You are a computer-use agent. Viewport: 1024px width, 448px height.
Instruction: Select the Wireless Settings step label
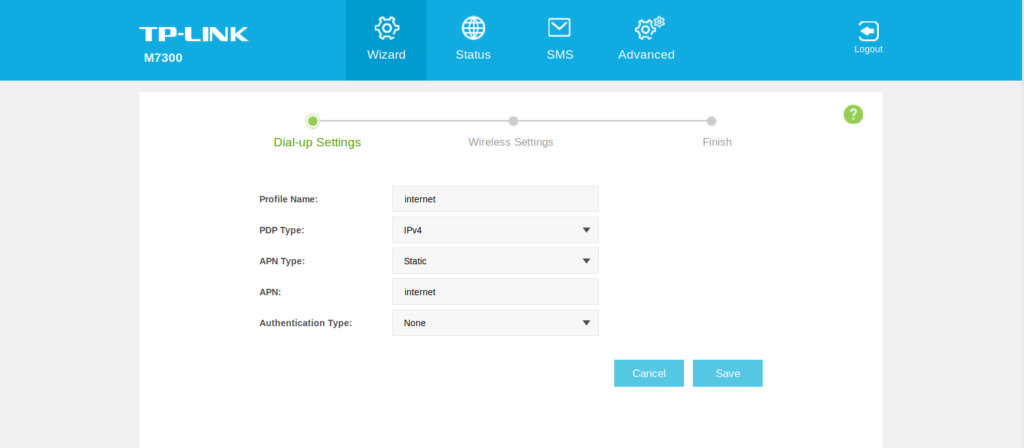coord(511,142)
